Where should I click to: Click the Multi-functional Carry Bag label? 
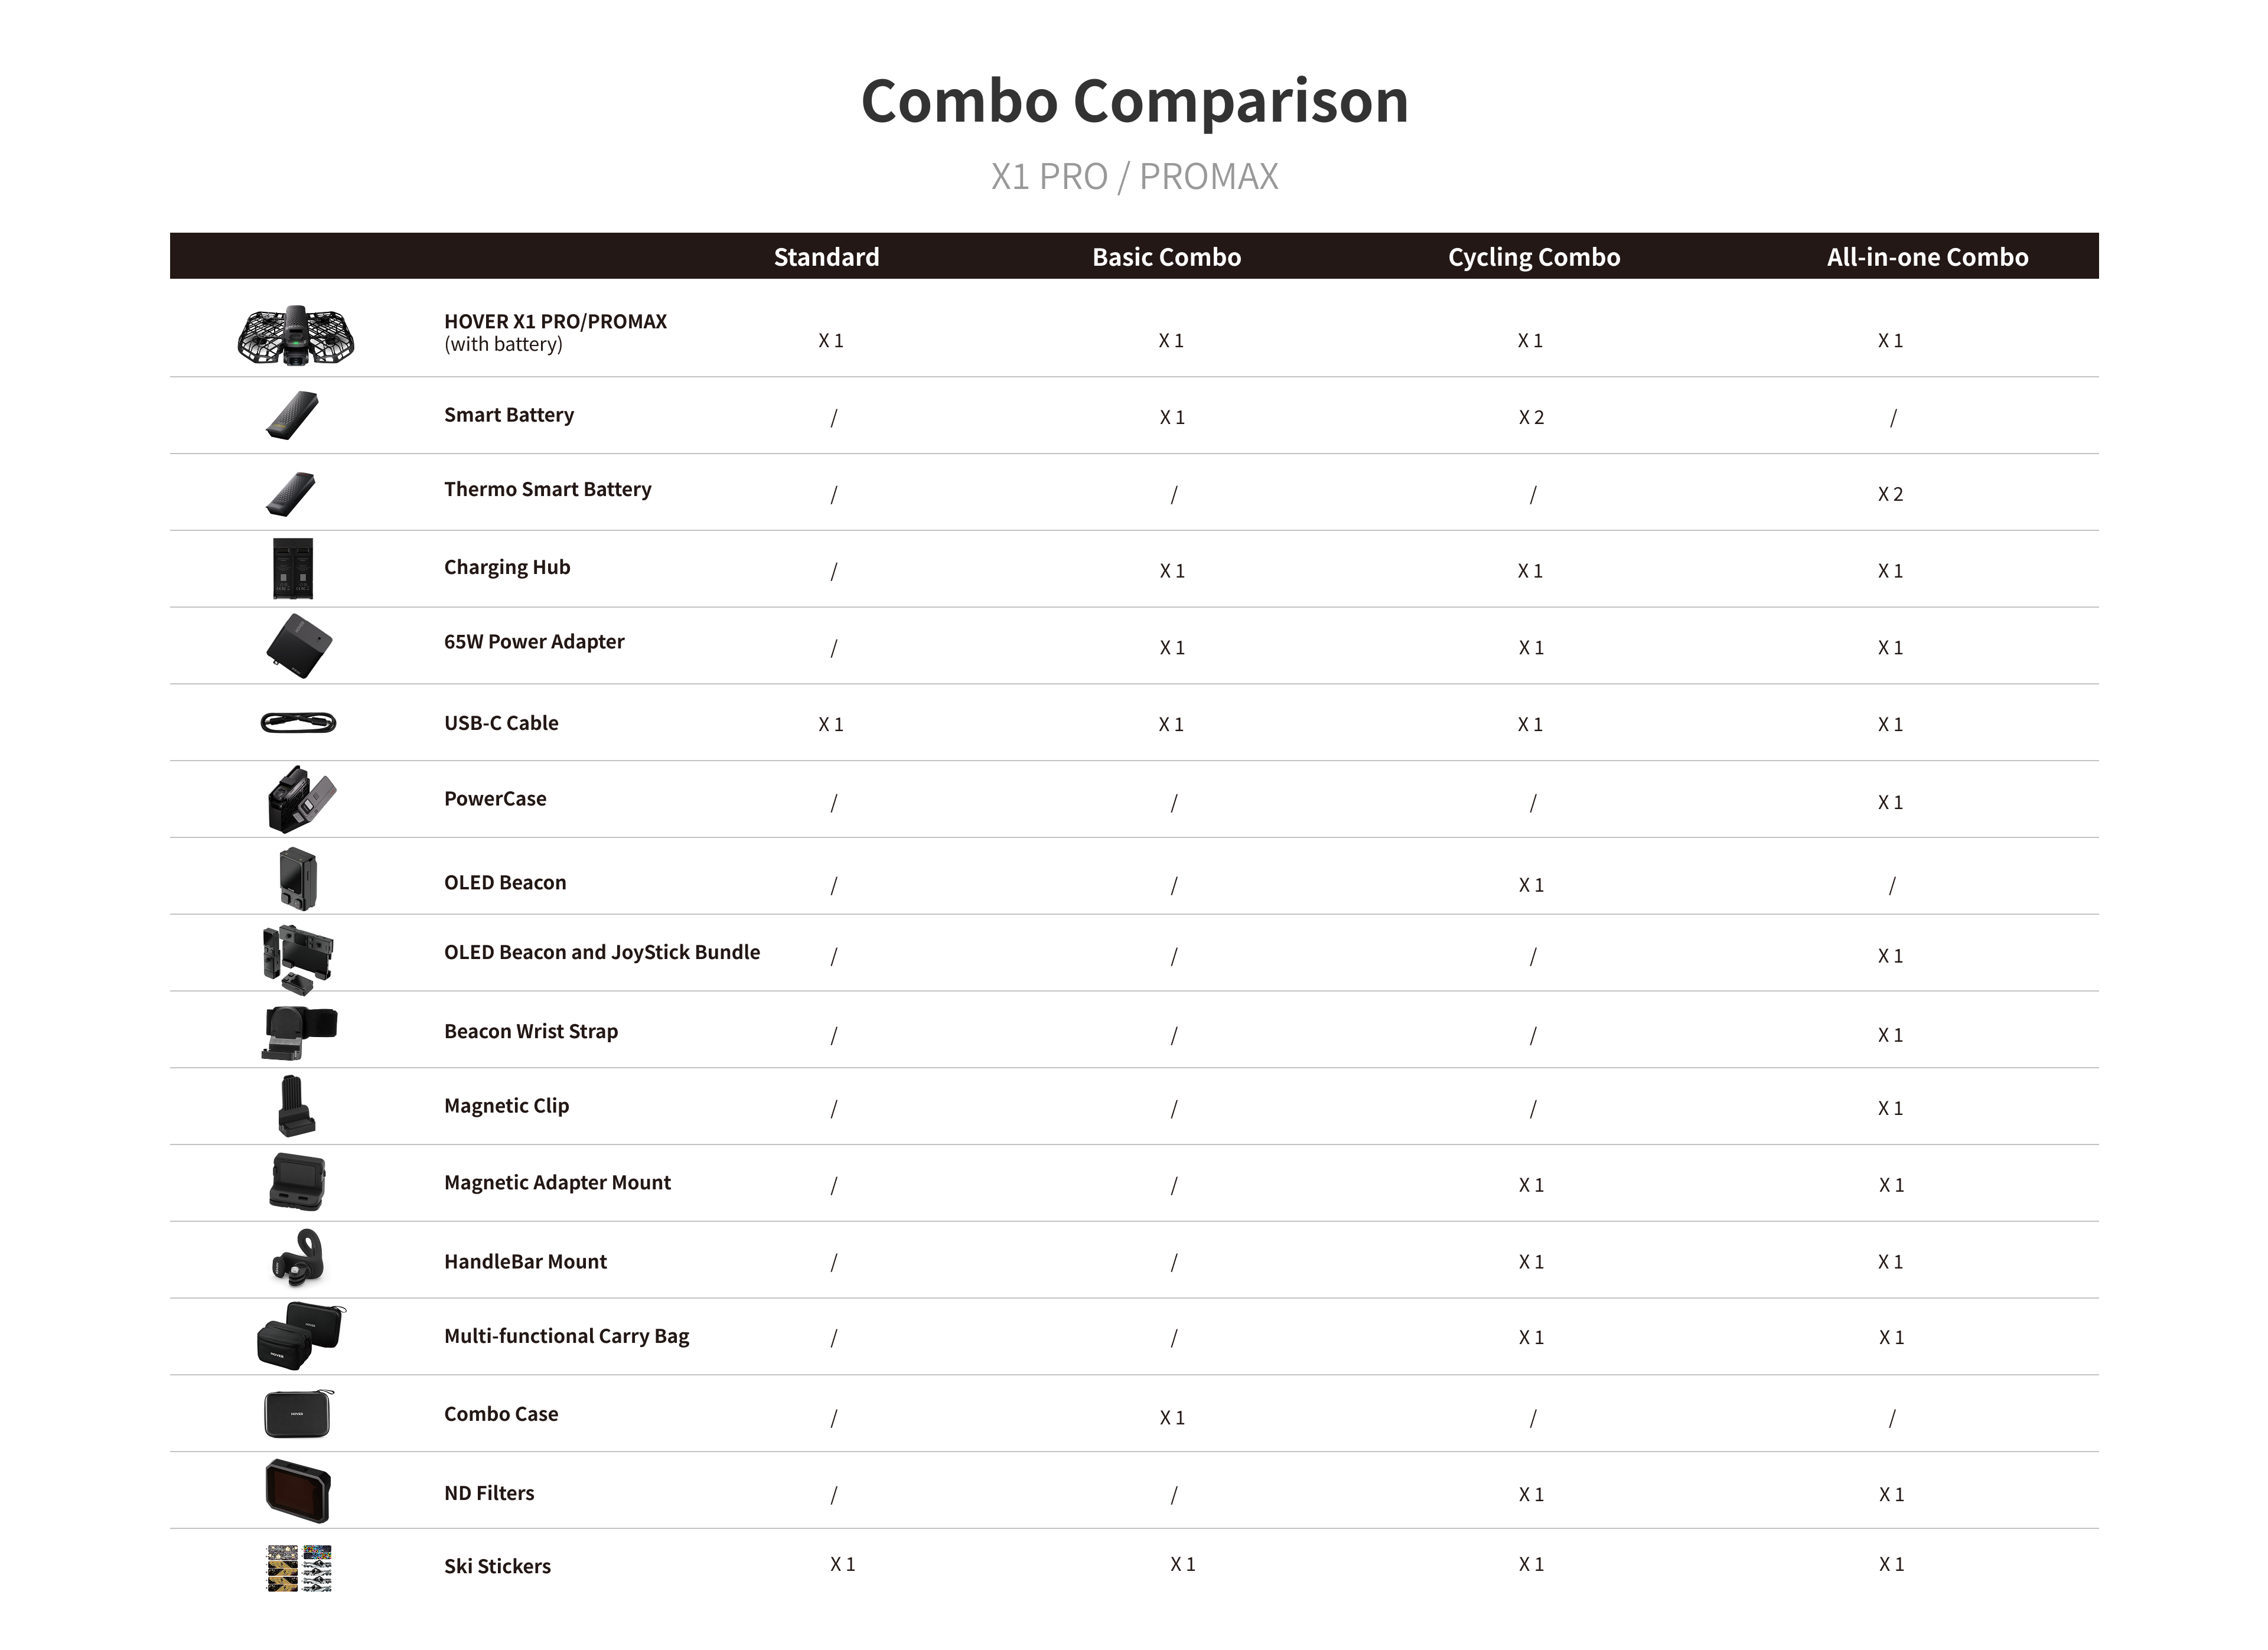tap(566, 1336)
